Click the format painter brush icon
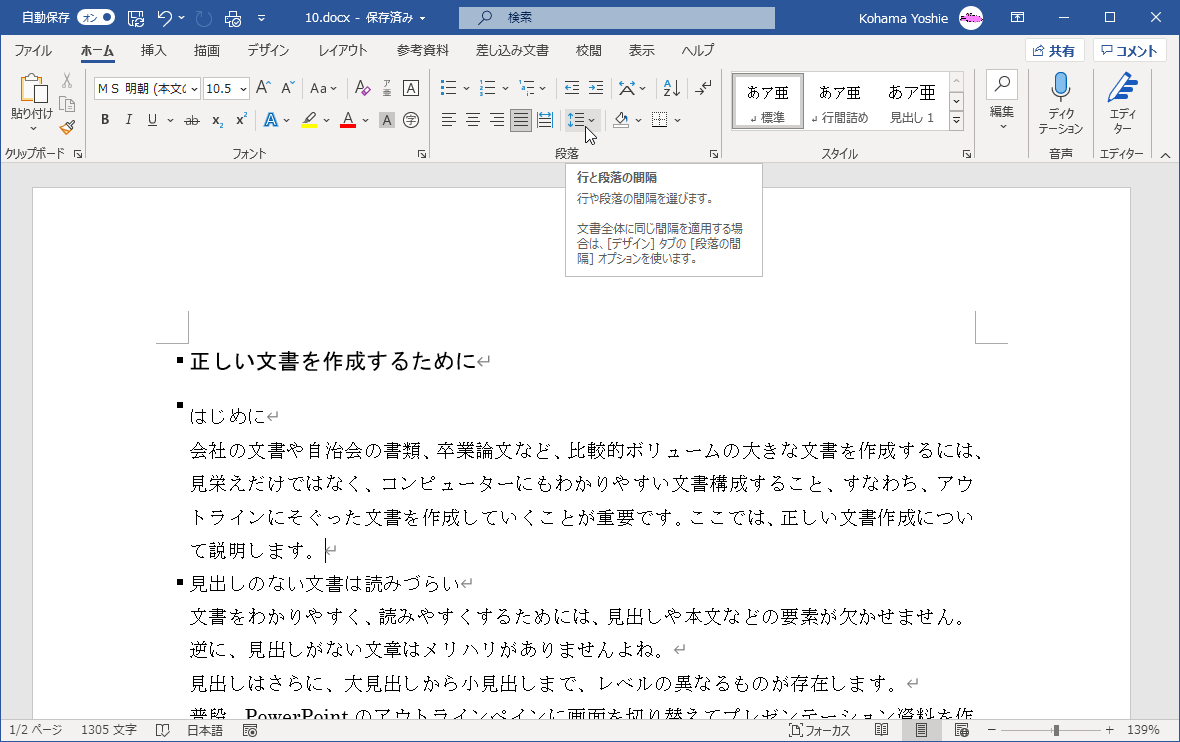 click(67, 127)
